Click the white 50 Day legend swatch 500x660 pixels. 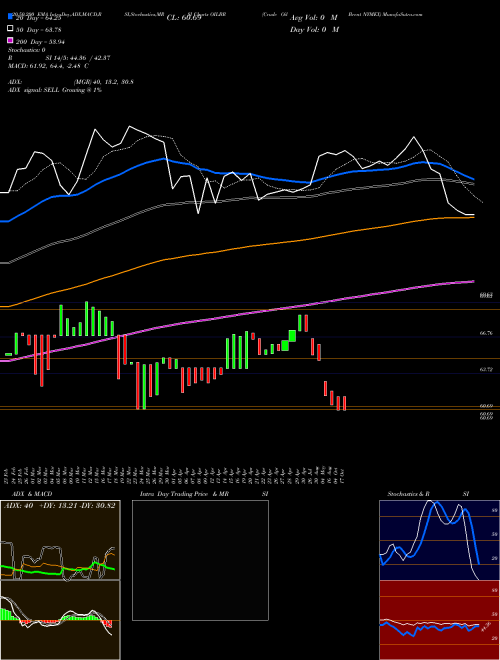[10, 29]
